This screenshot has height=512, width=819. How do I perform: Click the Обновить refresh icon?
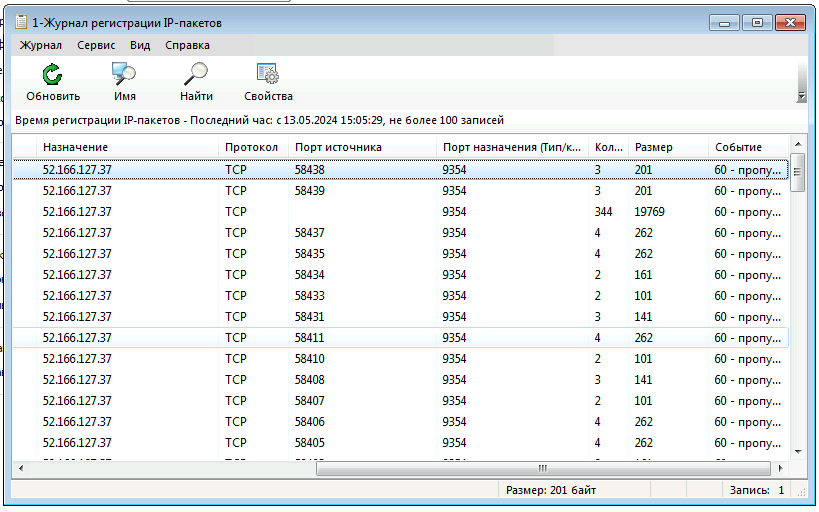pos(52,74)
